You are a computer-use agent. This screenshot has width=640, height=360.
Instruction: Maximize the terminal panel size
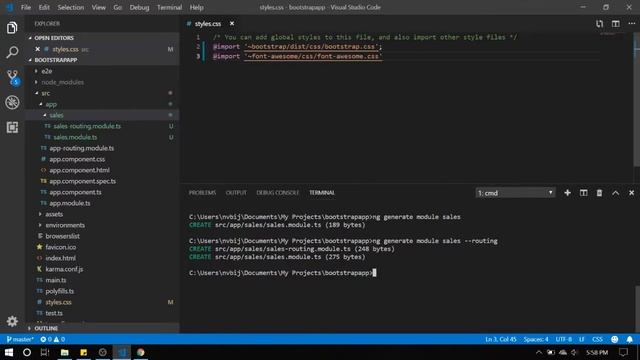coord(616,193)
